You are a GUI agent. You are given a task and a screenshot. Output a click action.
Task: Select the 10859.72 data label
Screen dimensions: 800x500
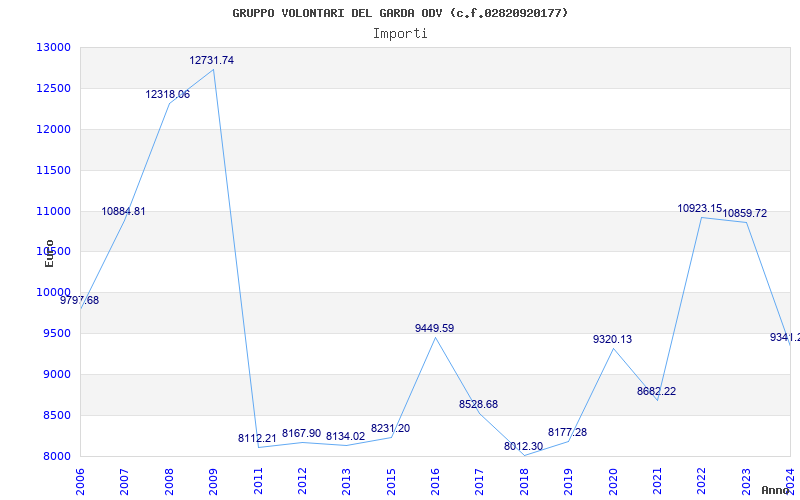745,214
